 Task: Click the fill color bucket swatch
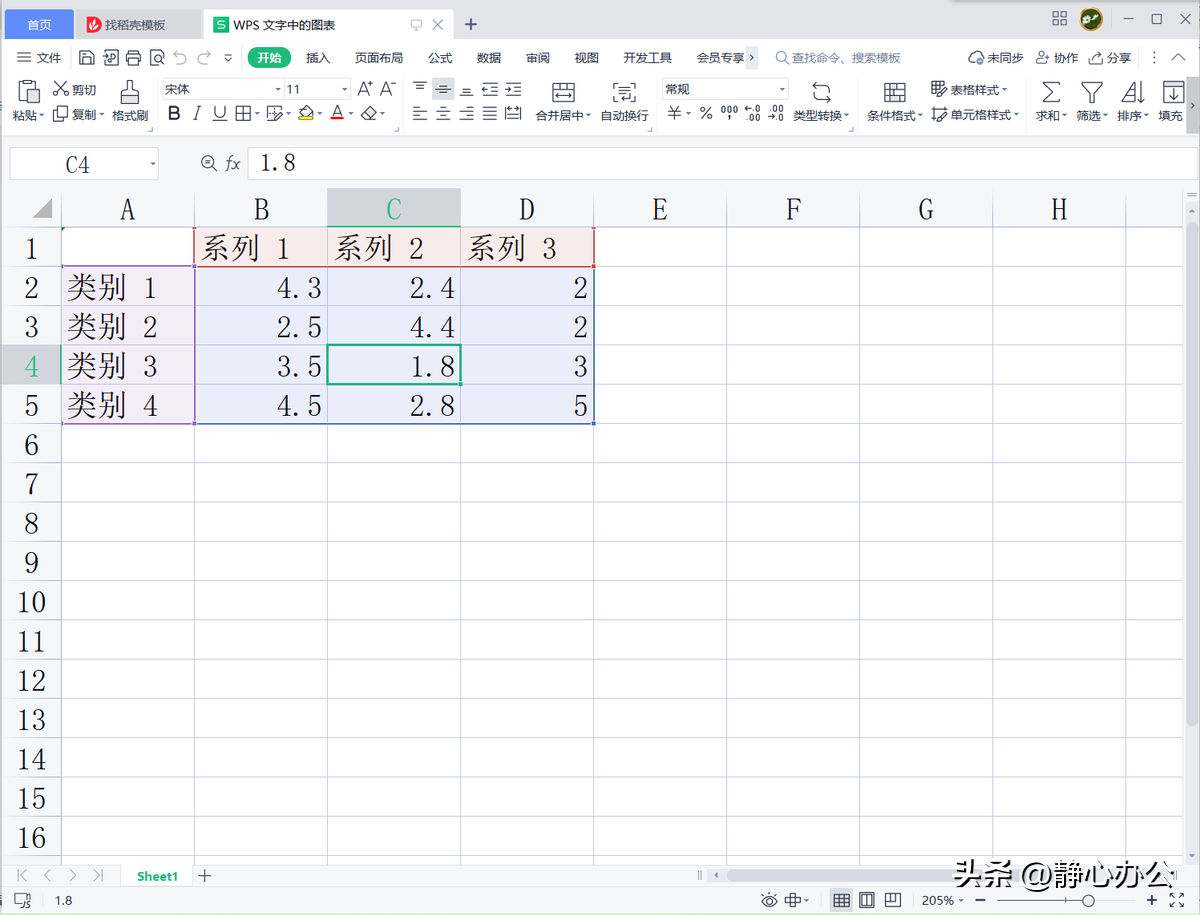click(306, 114)
